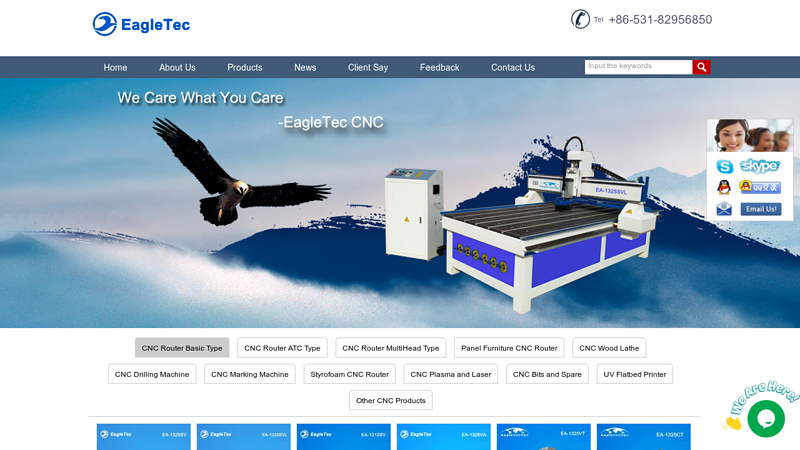Select CNC Router Basic Type tab
The height and width of the screenshot is (450, 800).
182,348
